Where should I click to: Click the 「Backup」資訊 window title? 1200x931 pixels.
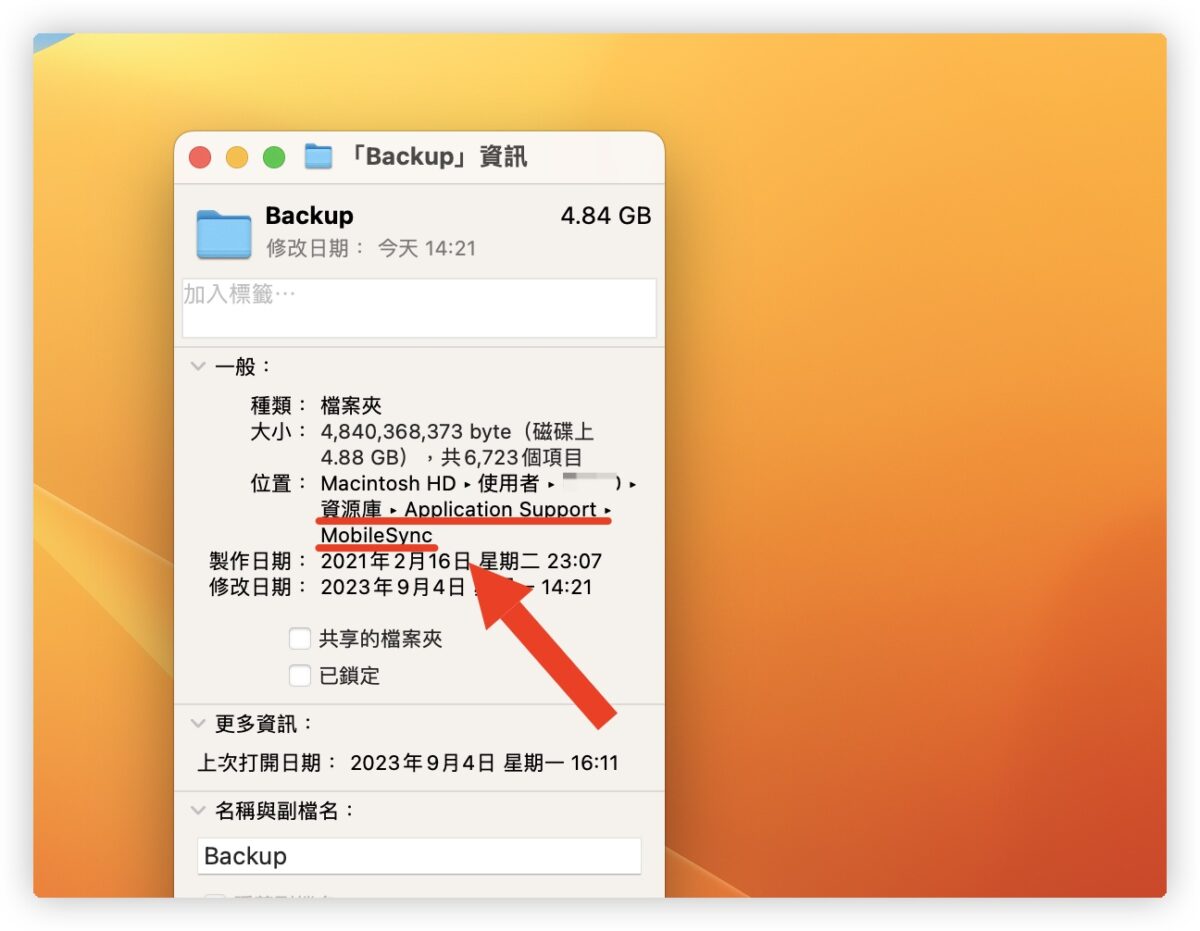click(436, 157)
